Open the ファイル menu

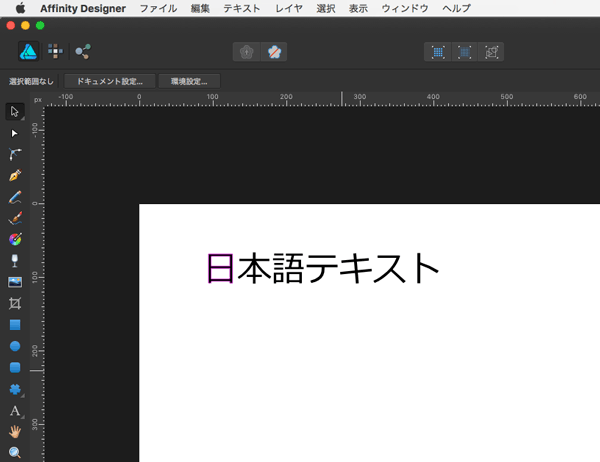coord(158,8)
